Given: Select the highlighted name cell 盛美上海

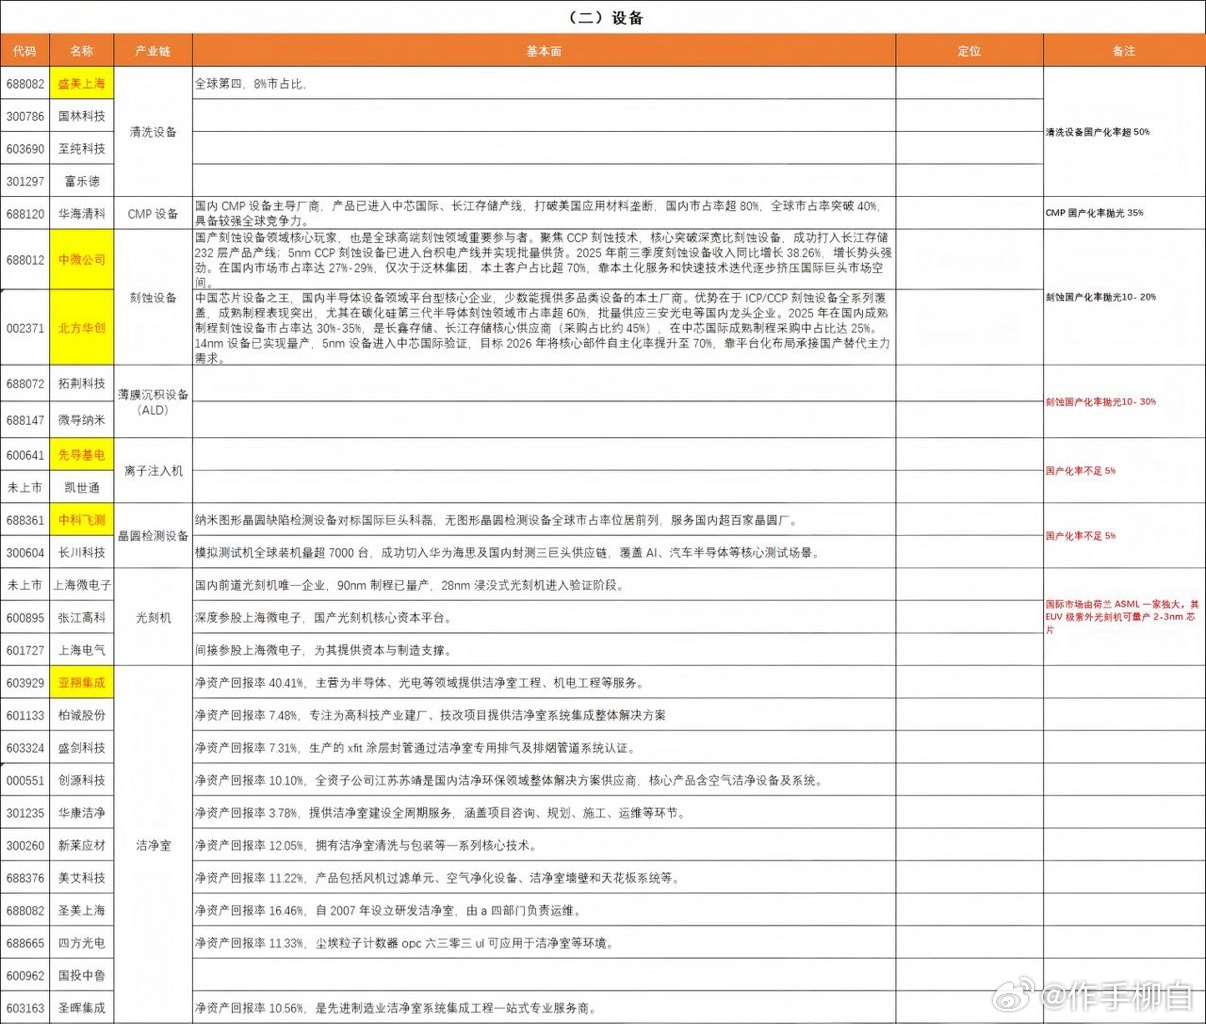Looking at the screenshot, I should coord(82,84).
